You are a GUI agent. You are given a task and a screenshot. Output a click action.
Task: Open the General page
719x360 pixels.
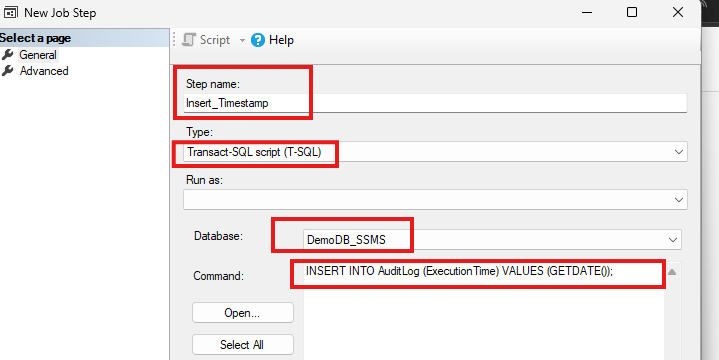(x=38, y=55)
